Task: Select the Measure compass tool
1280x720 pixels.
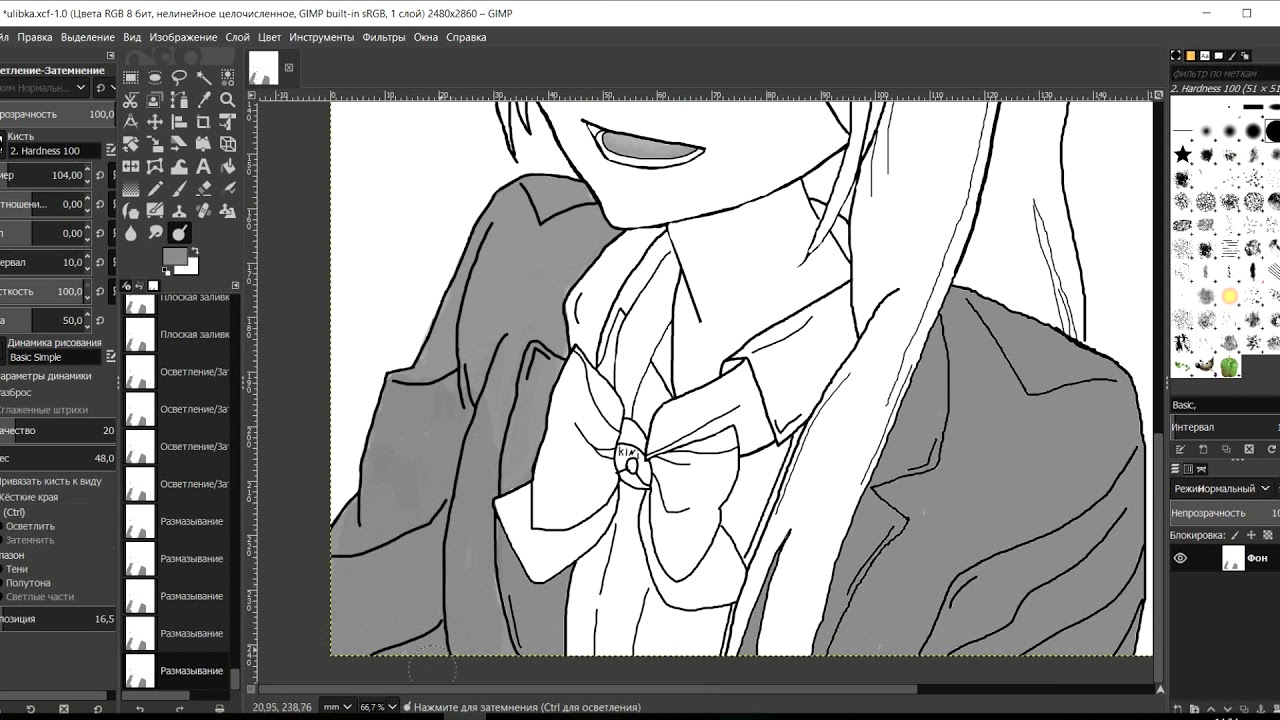Action: click(131, 122)
